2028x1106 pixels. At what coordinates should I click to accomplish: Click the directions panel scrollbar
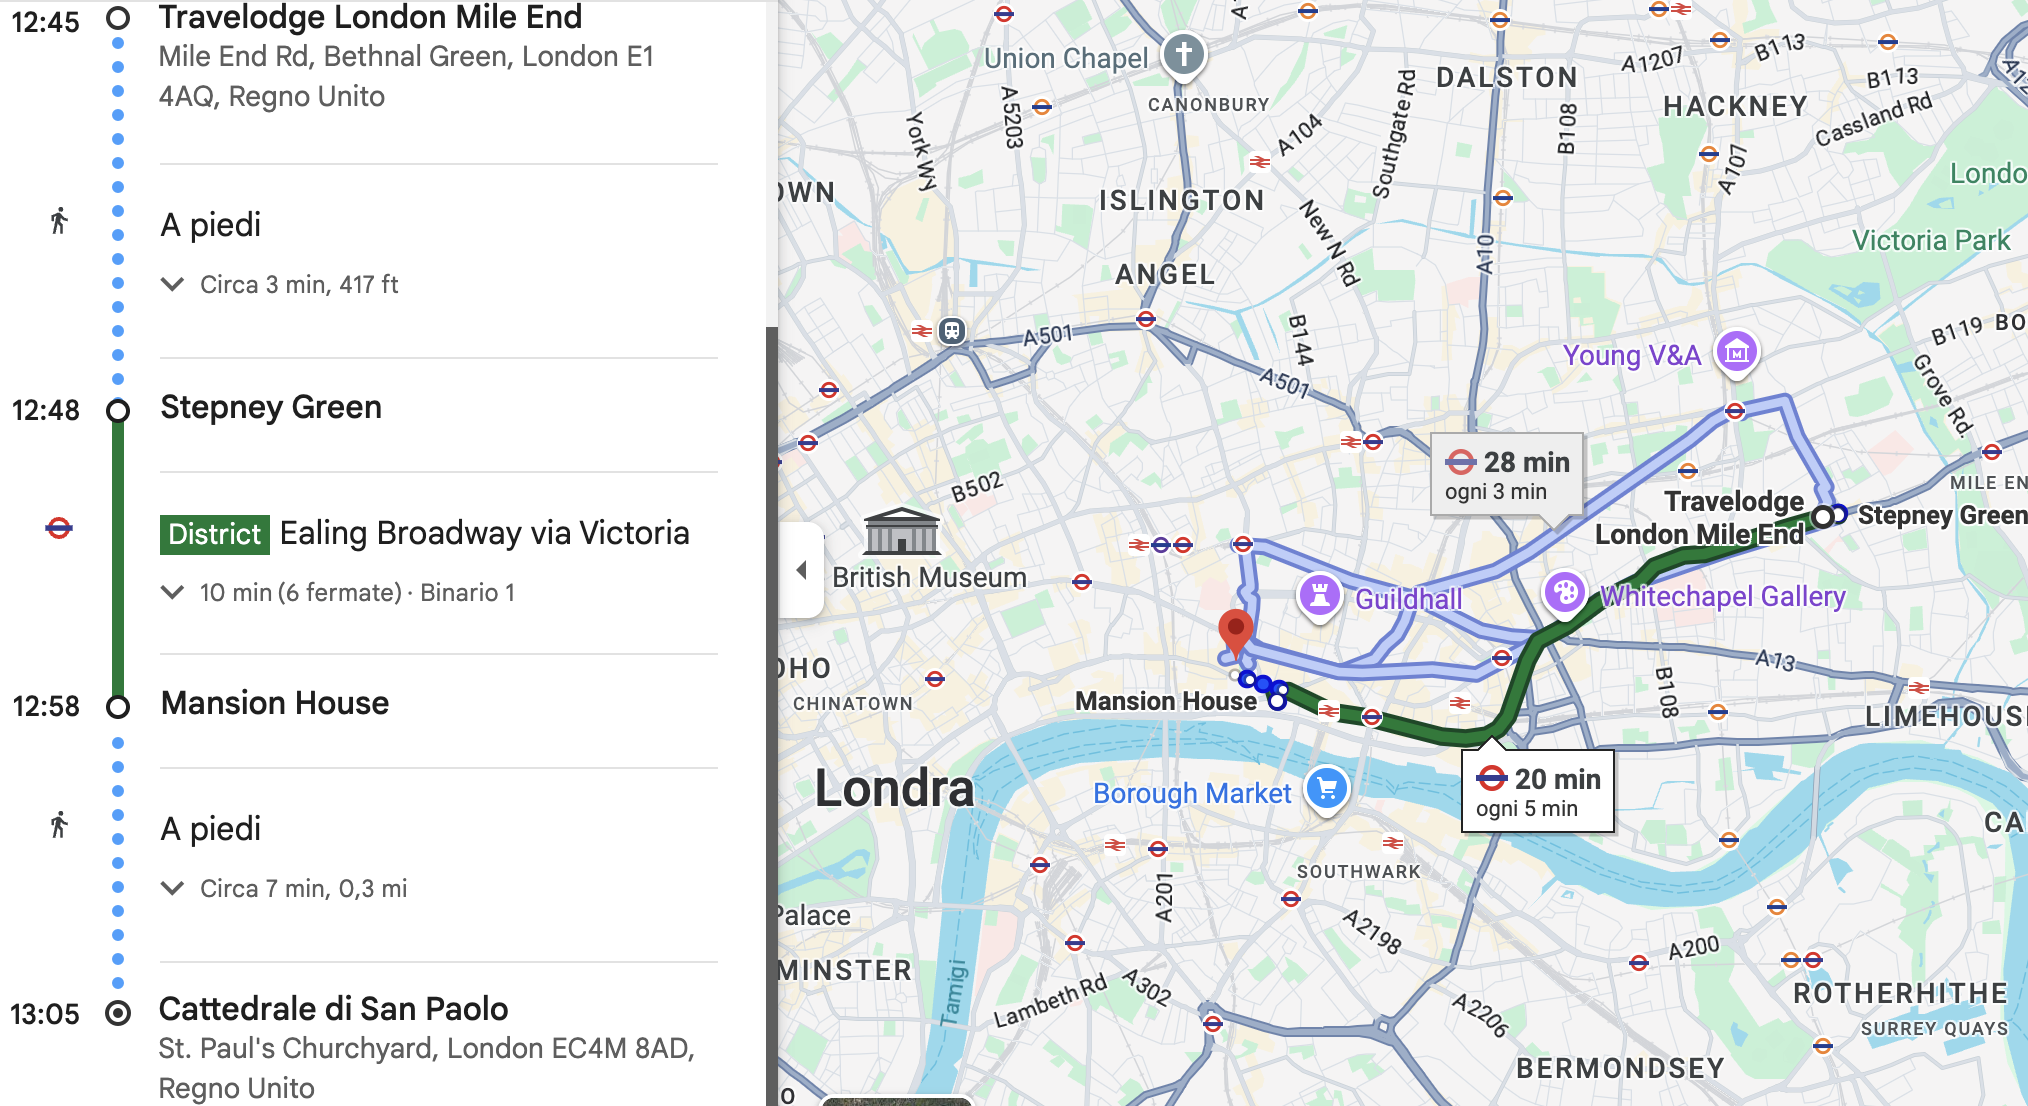771,700
